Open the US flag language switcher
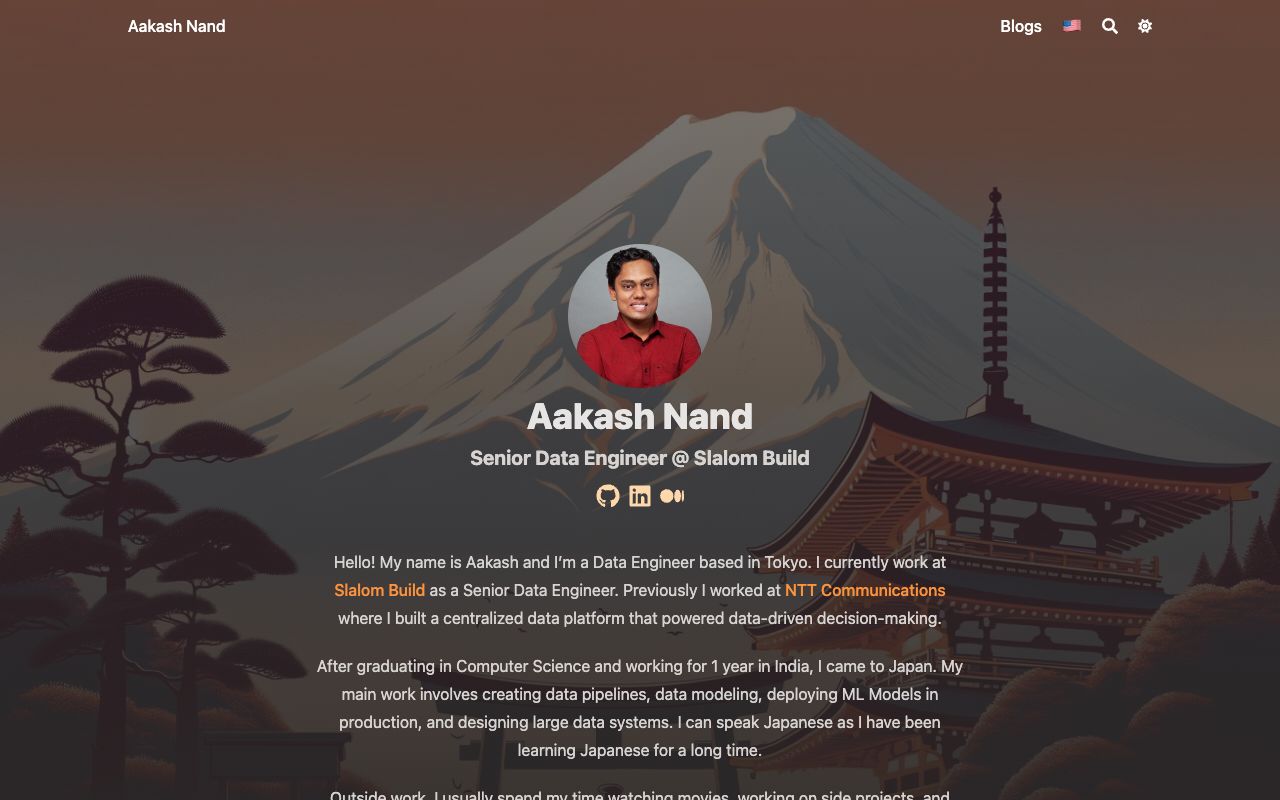The width and height of the screenshot is (1280, 800). click(x=1072, y=26)
